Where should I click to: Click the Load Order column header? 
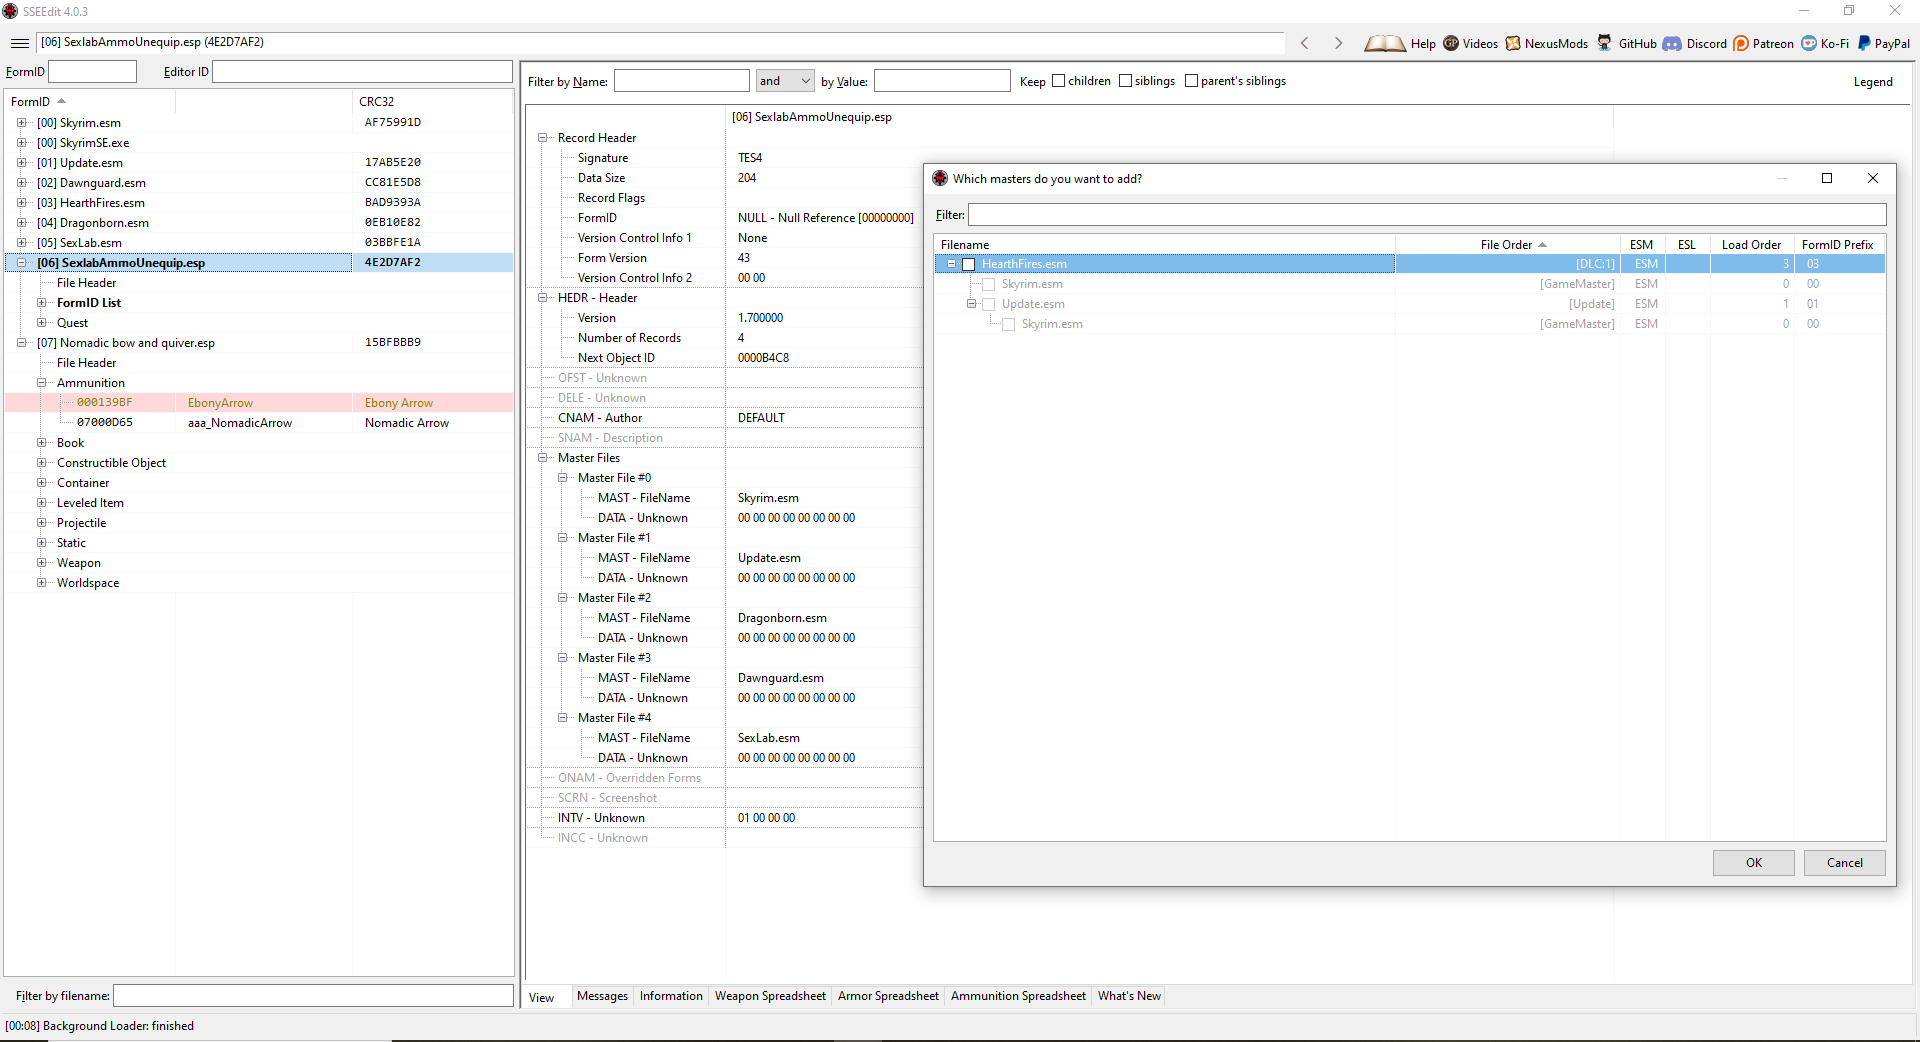1751,245
